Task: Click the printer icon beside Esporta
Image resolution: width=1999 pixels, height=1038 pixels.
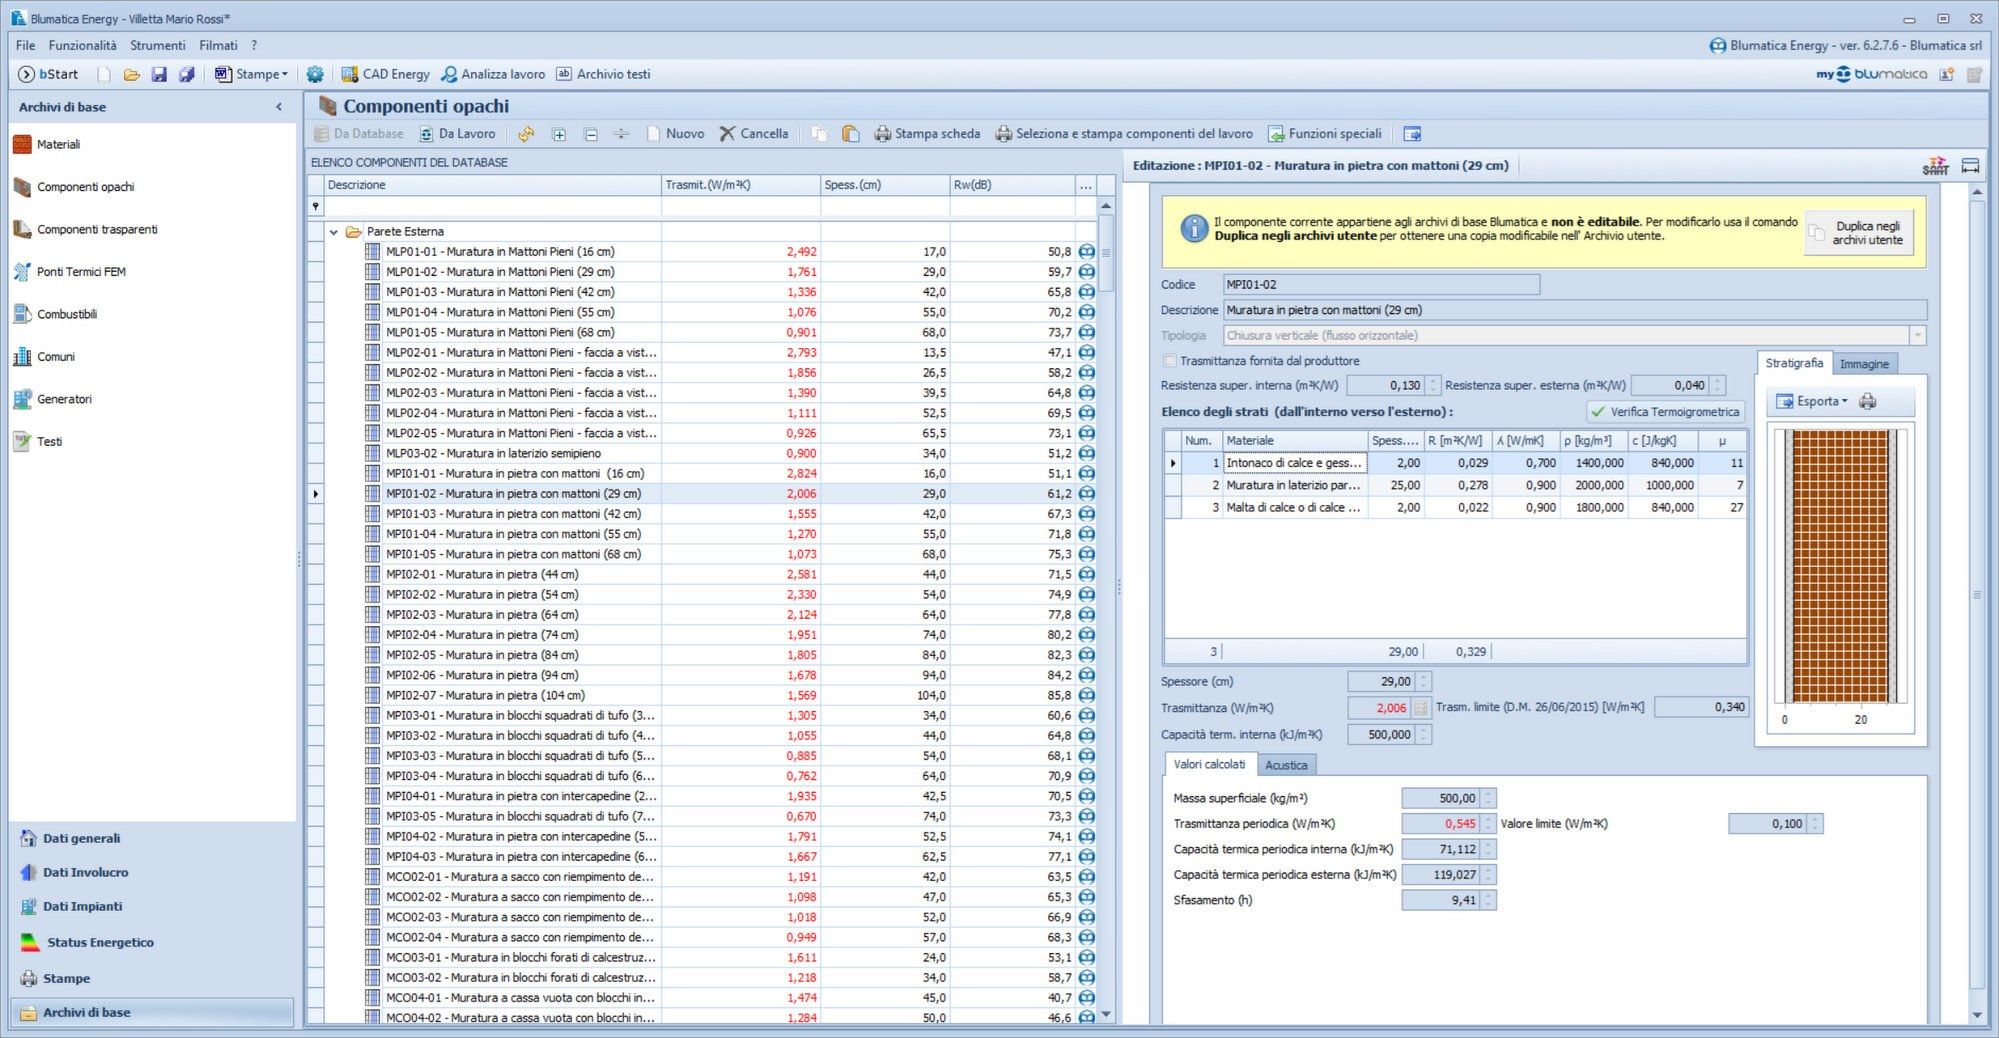Action: 1867,401
